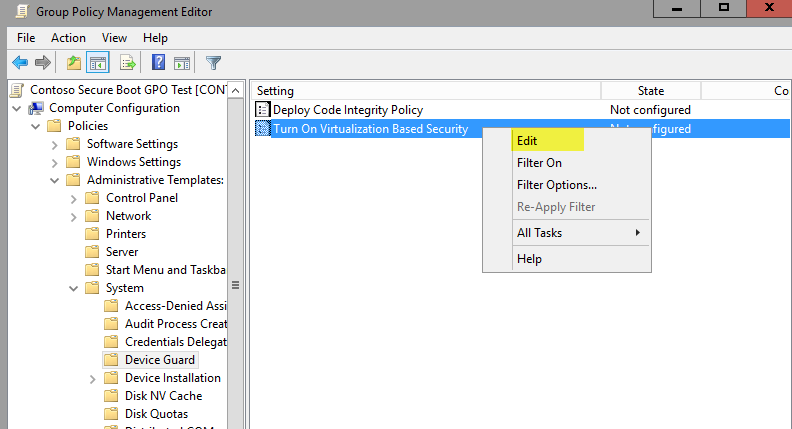
Task: Select the Disk NV Cache folder
Action: (x=164, y=396)
